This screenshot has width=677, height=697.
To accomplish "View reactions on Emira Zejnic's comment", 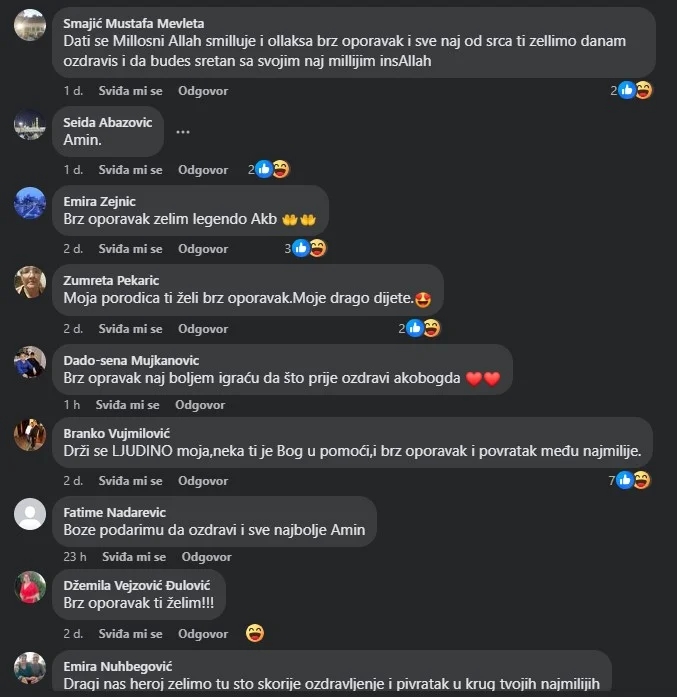I will pyautogui.click(x=305, y=248).
